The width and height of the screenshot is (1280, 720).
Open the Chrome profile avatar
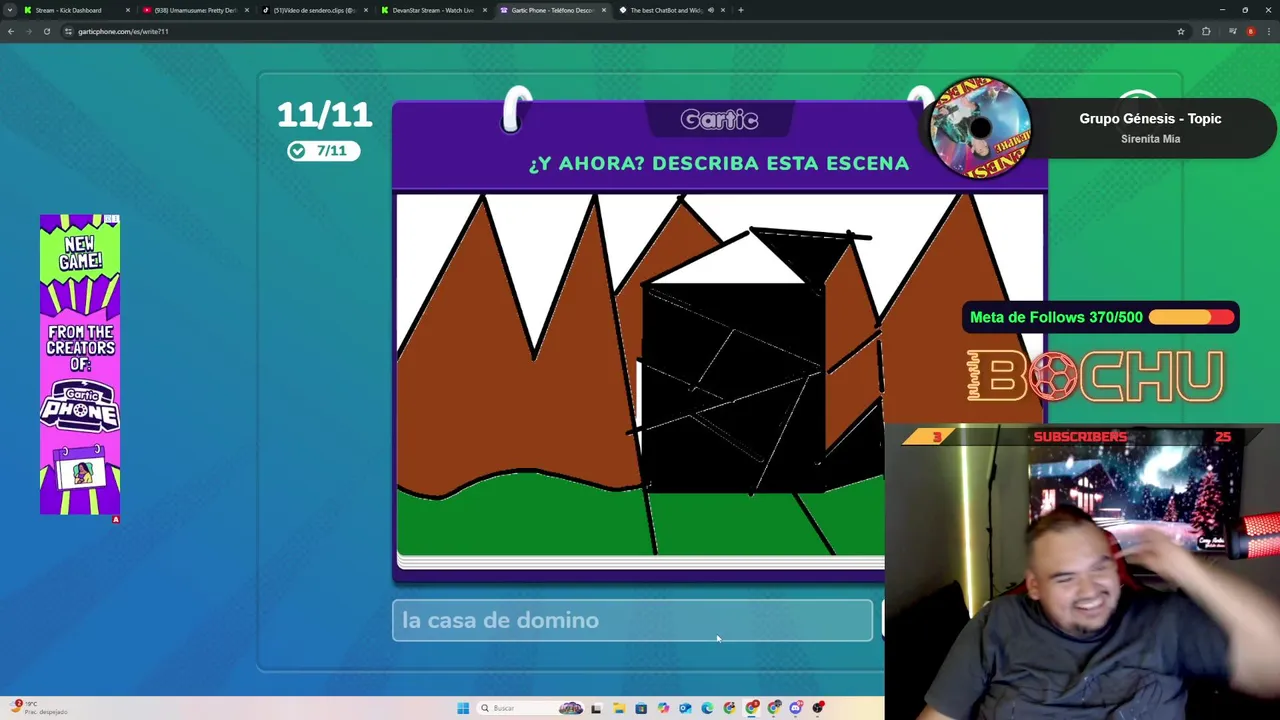pyautogui.click(x=1251, y=31)
